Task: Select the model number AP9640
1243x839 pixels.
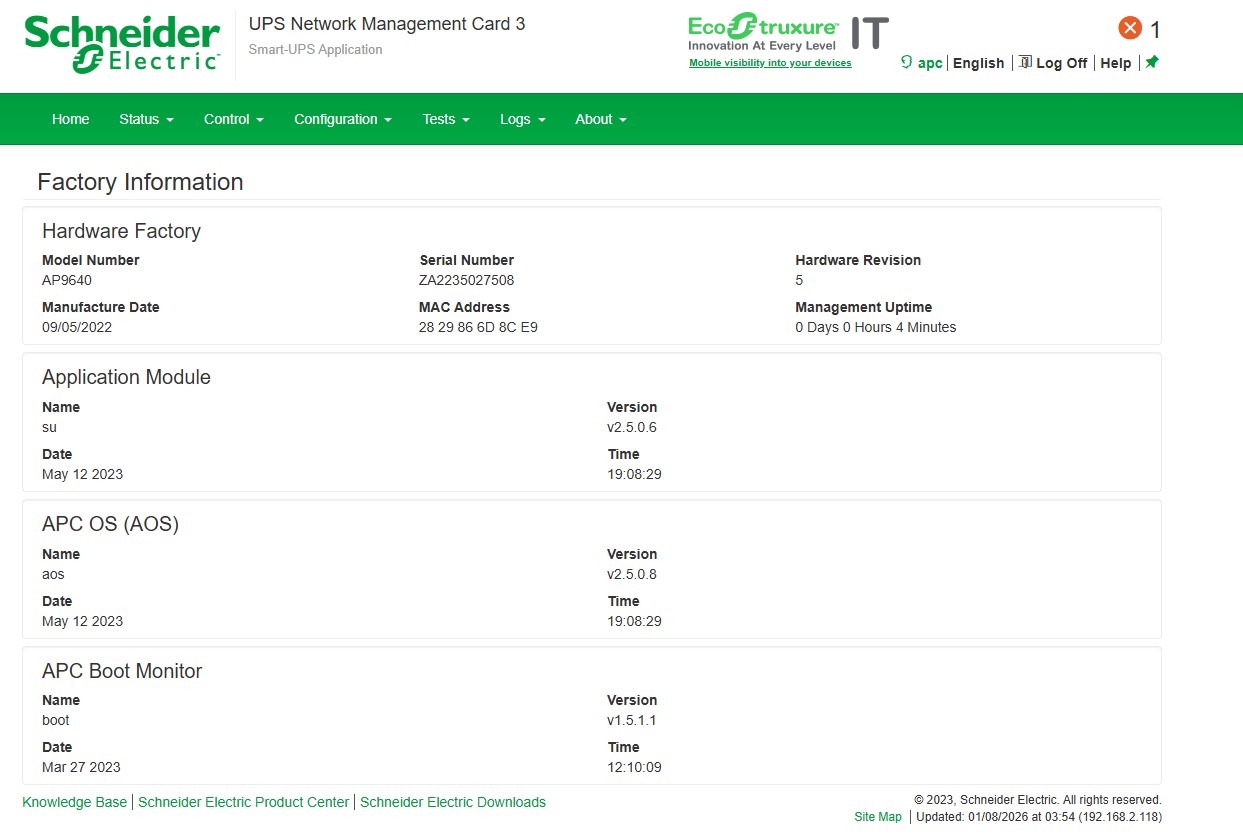Action: click(67, 280)
